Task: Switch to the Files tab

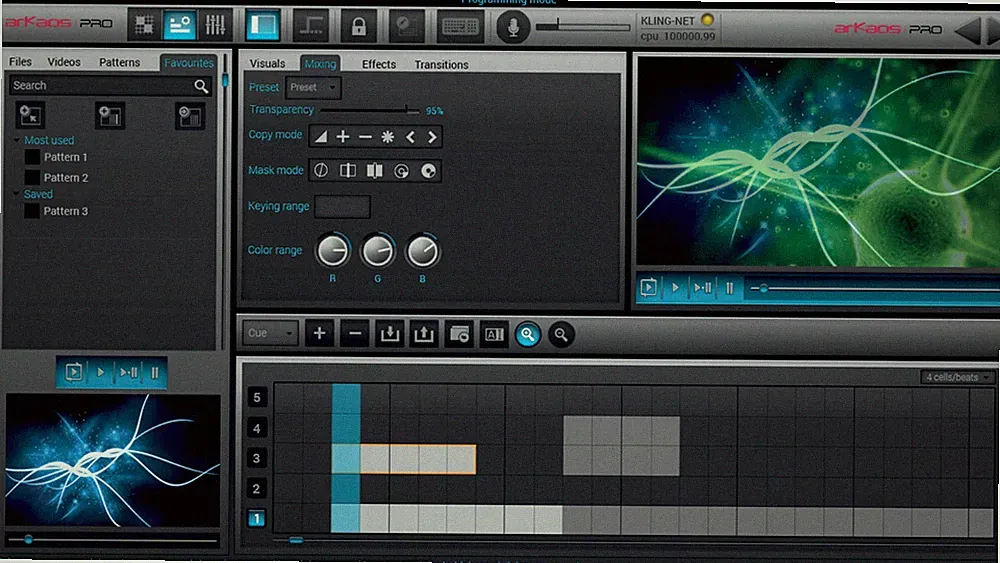Action: (x=20, y=62)
